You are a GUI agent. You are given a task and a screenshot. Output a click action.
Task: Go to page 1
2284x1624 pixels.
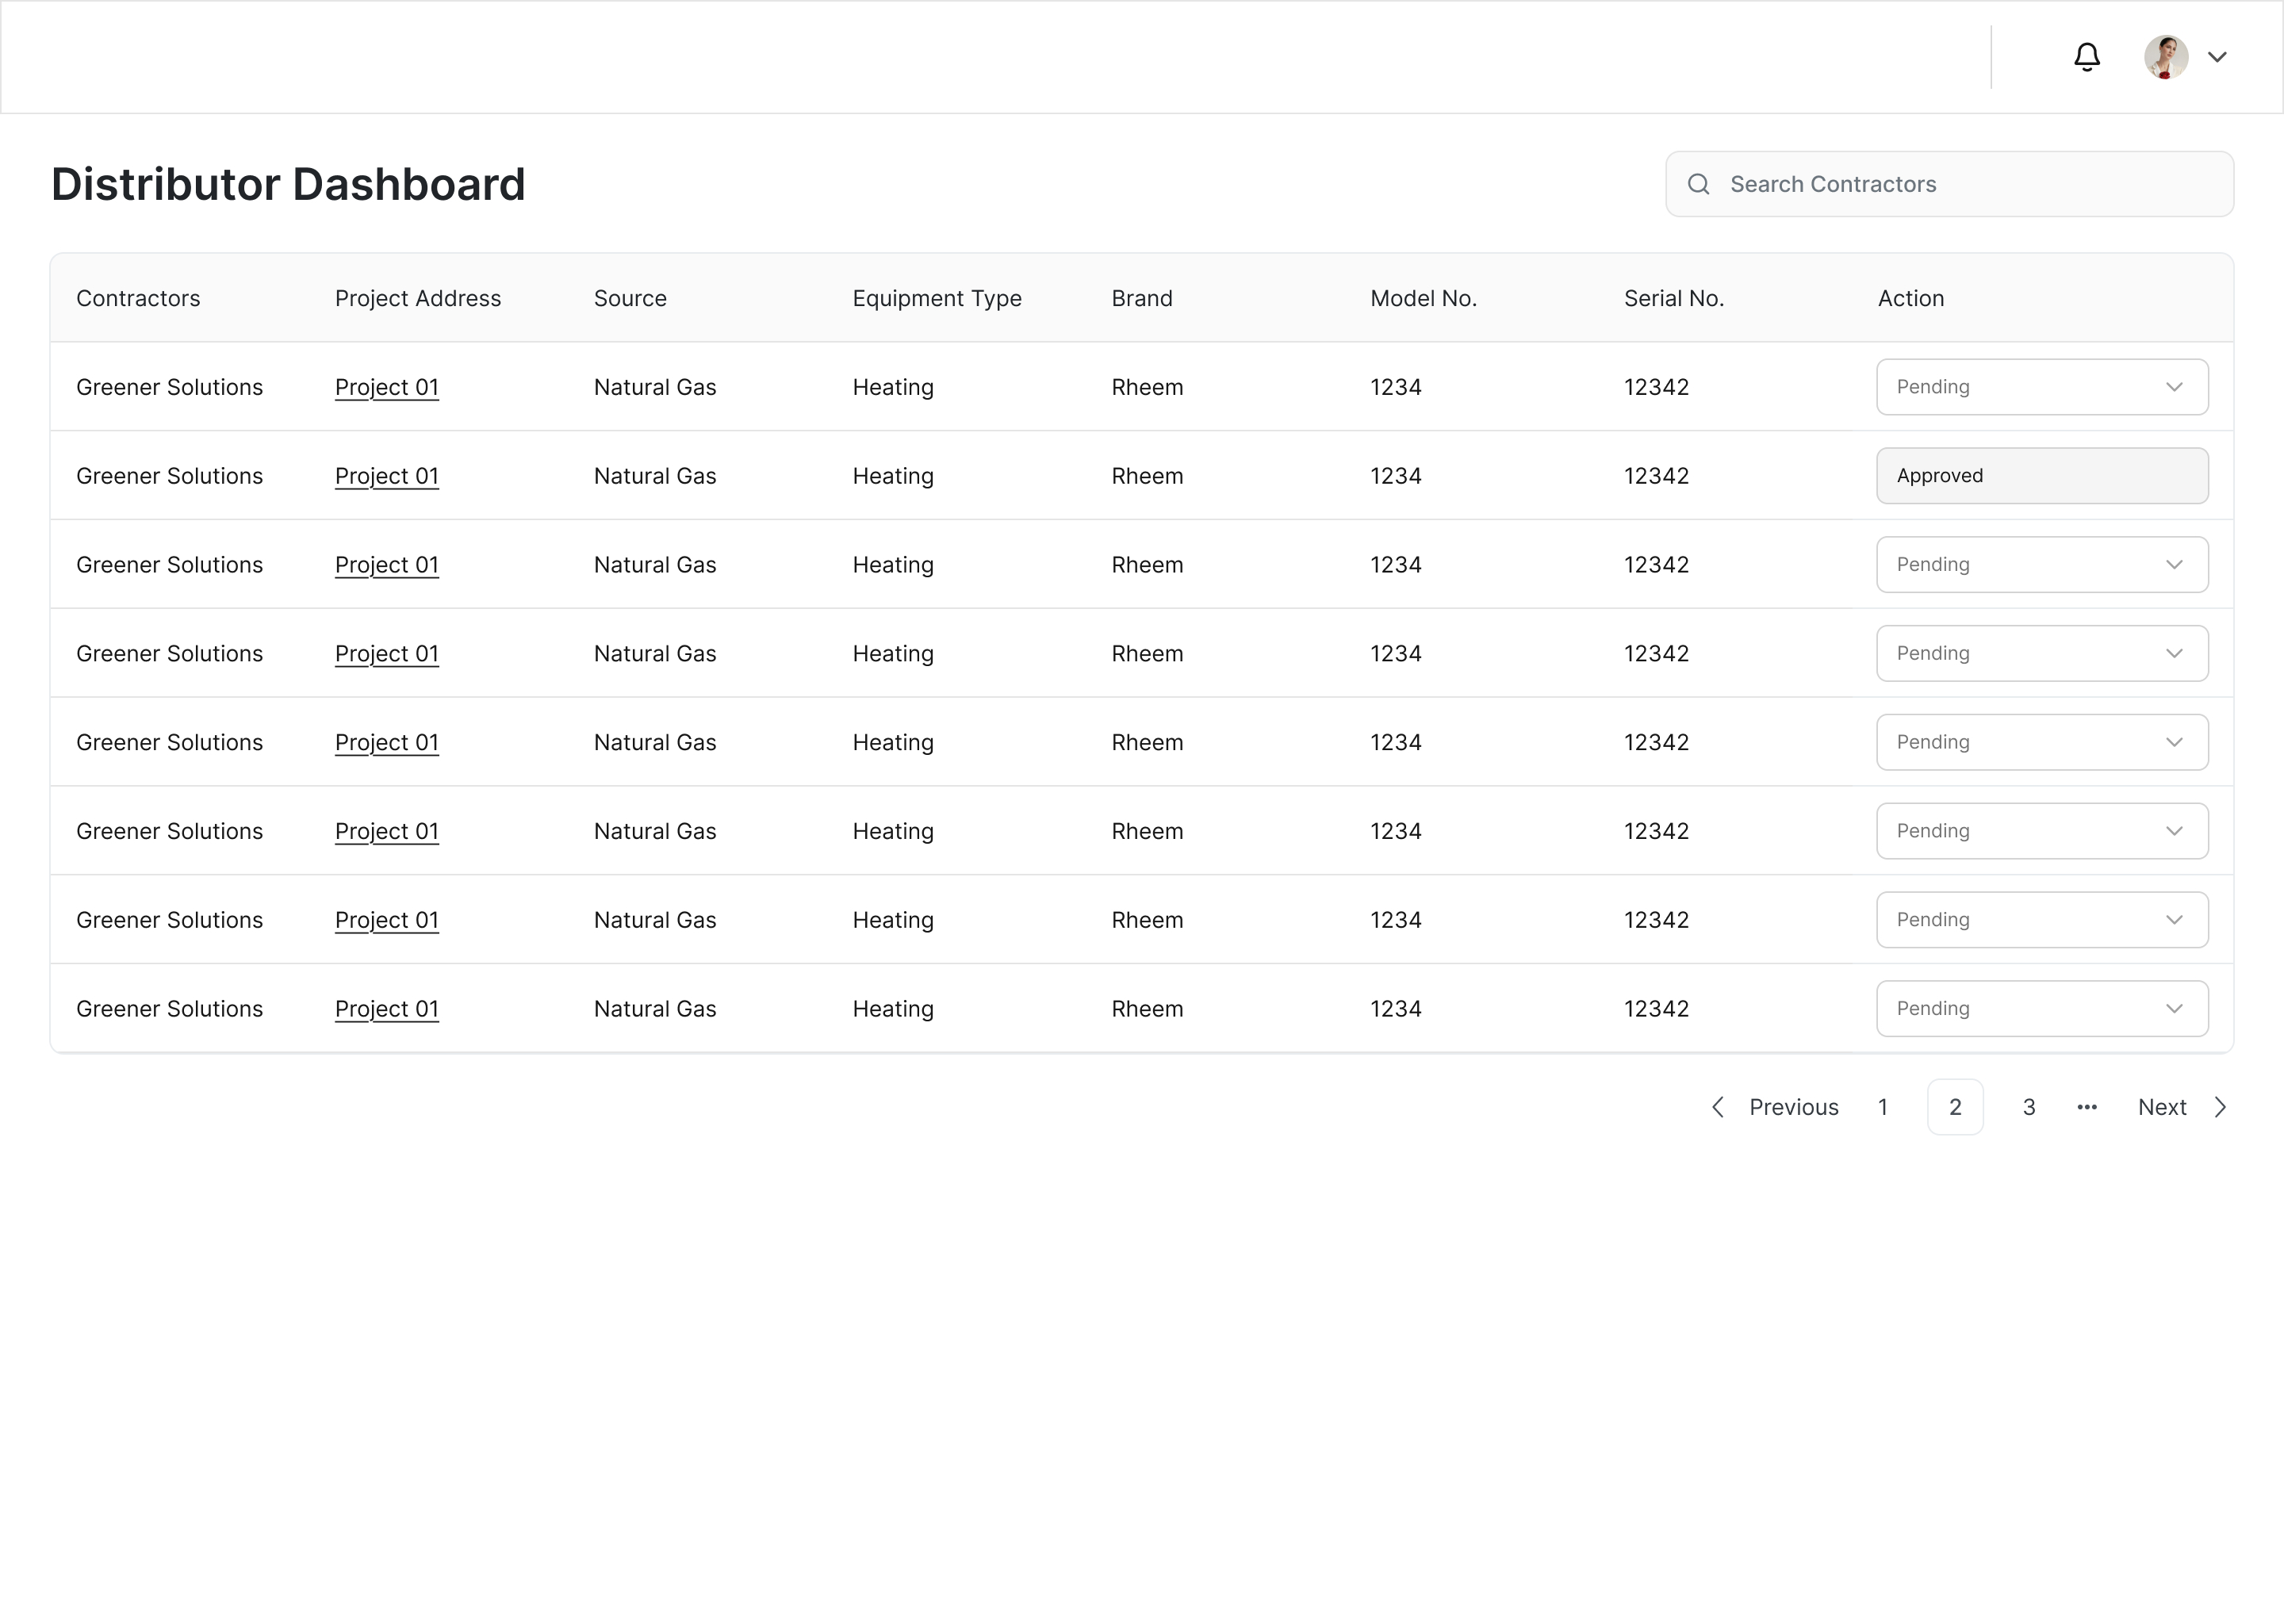click(x=1882, y=1107)
